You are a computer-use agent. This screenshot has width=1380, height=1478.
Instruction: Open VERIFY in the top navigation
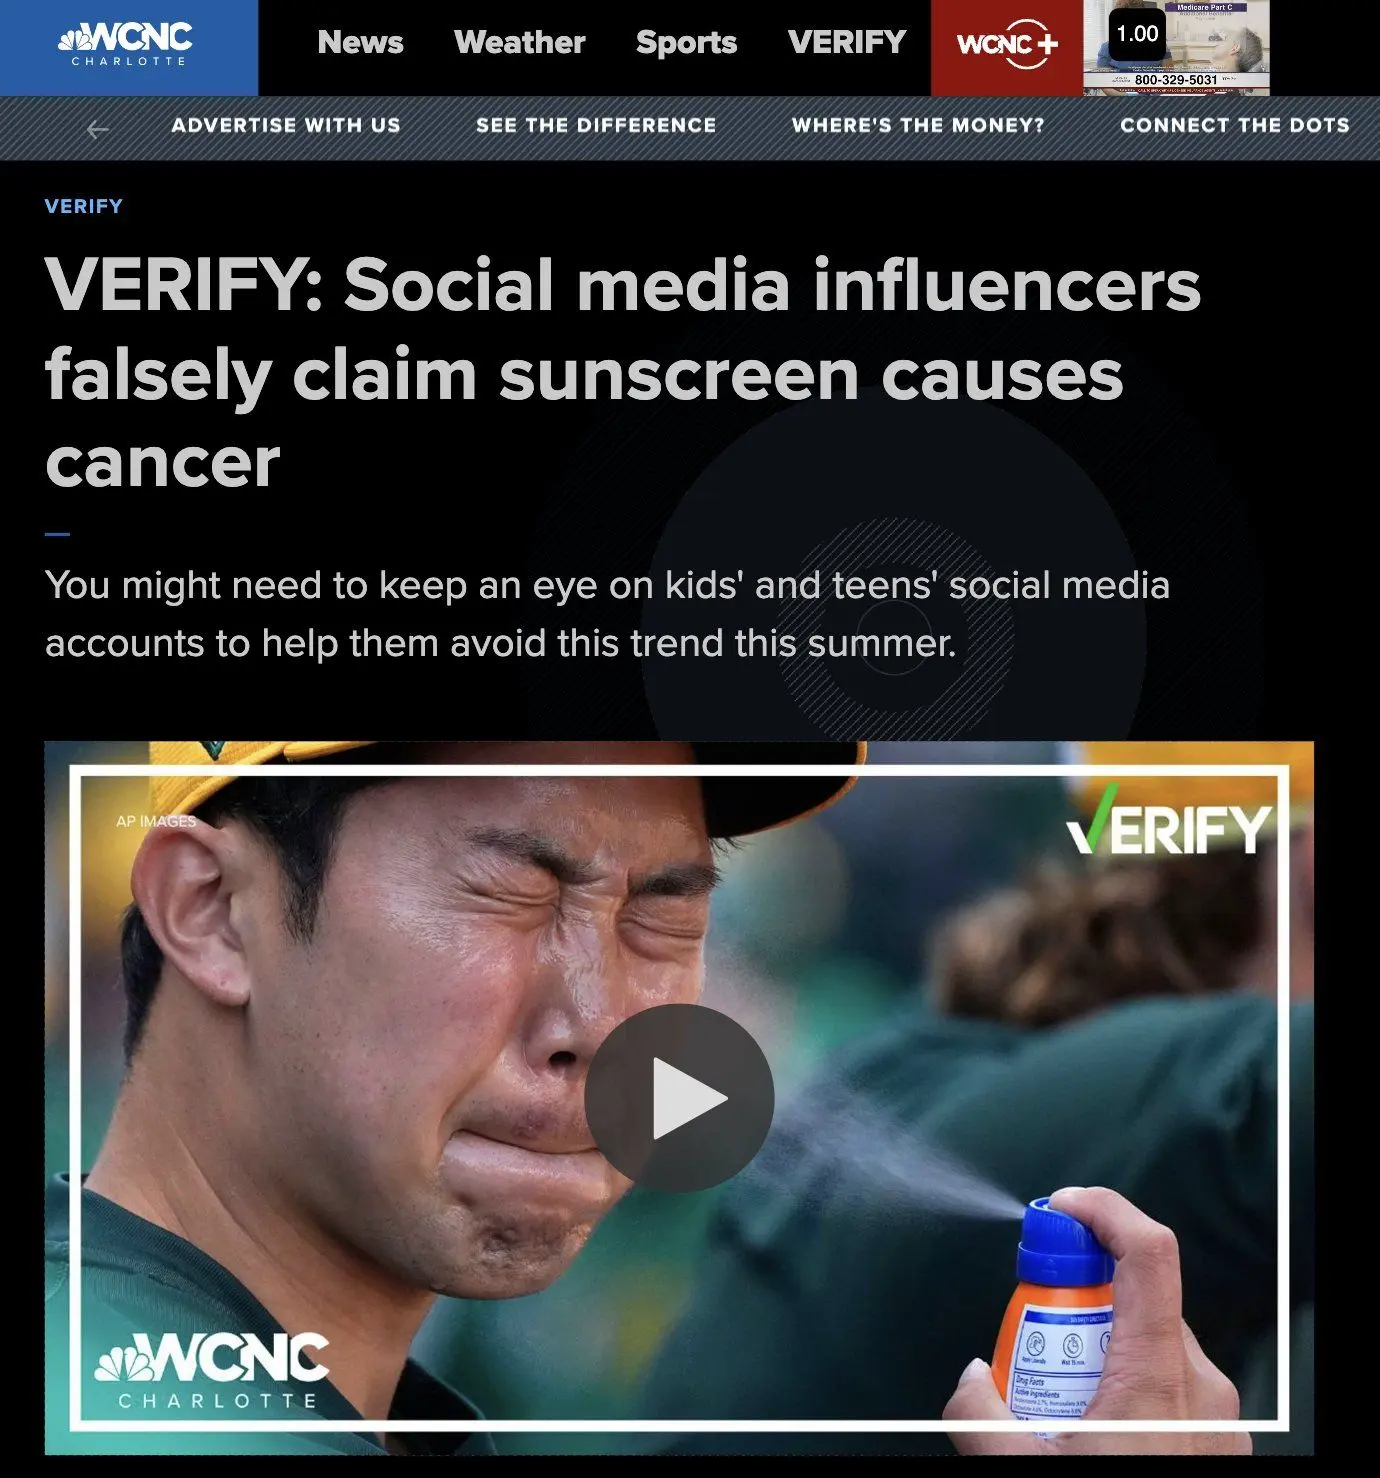coord(846,43)
